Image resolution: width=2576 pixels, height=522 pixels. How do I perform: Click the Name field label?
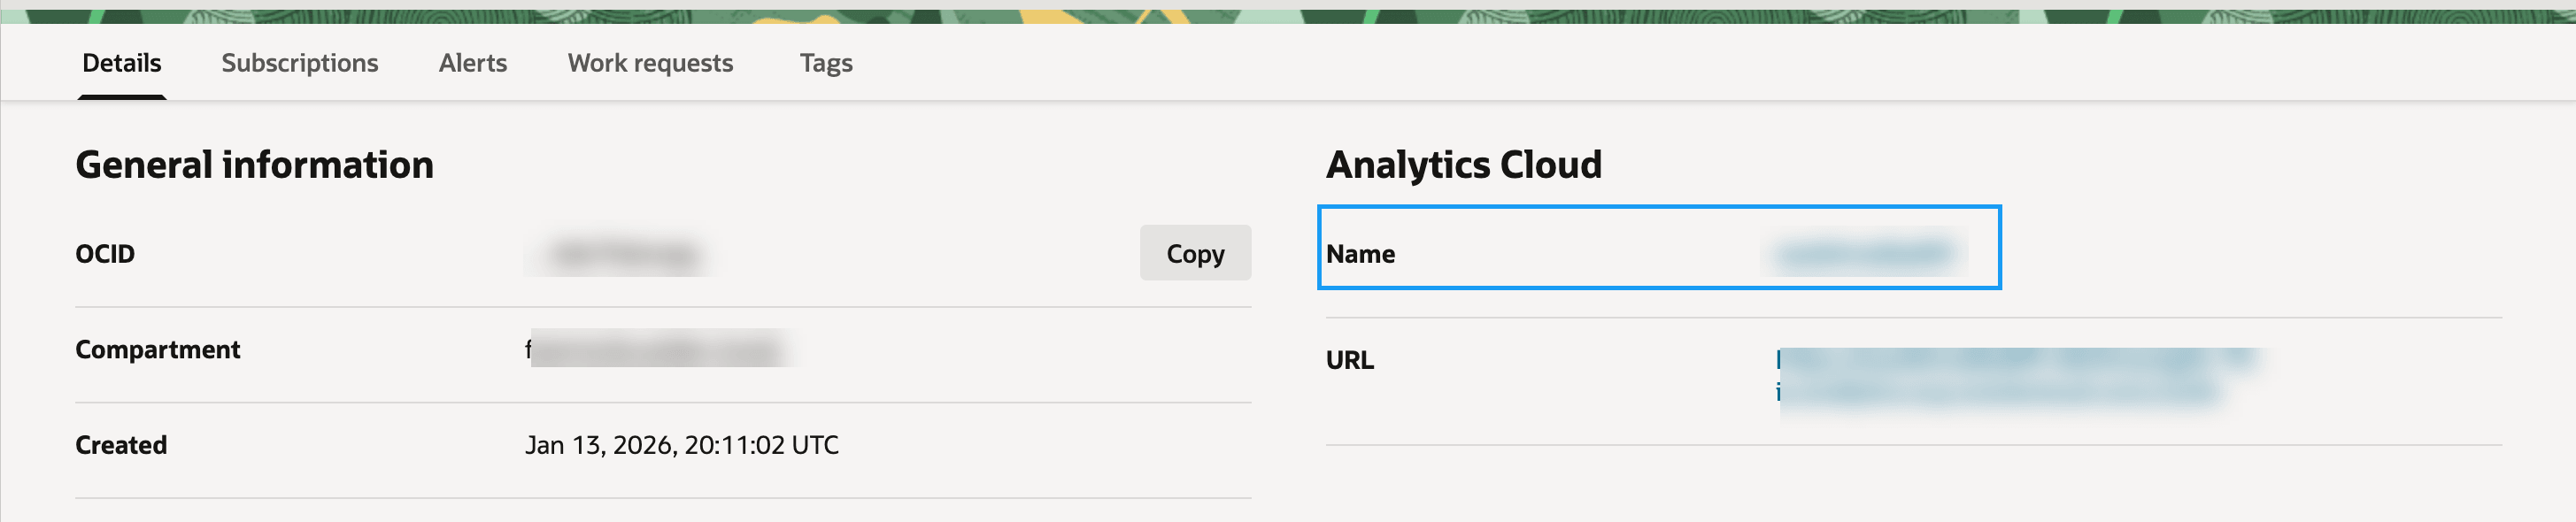1360,254
